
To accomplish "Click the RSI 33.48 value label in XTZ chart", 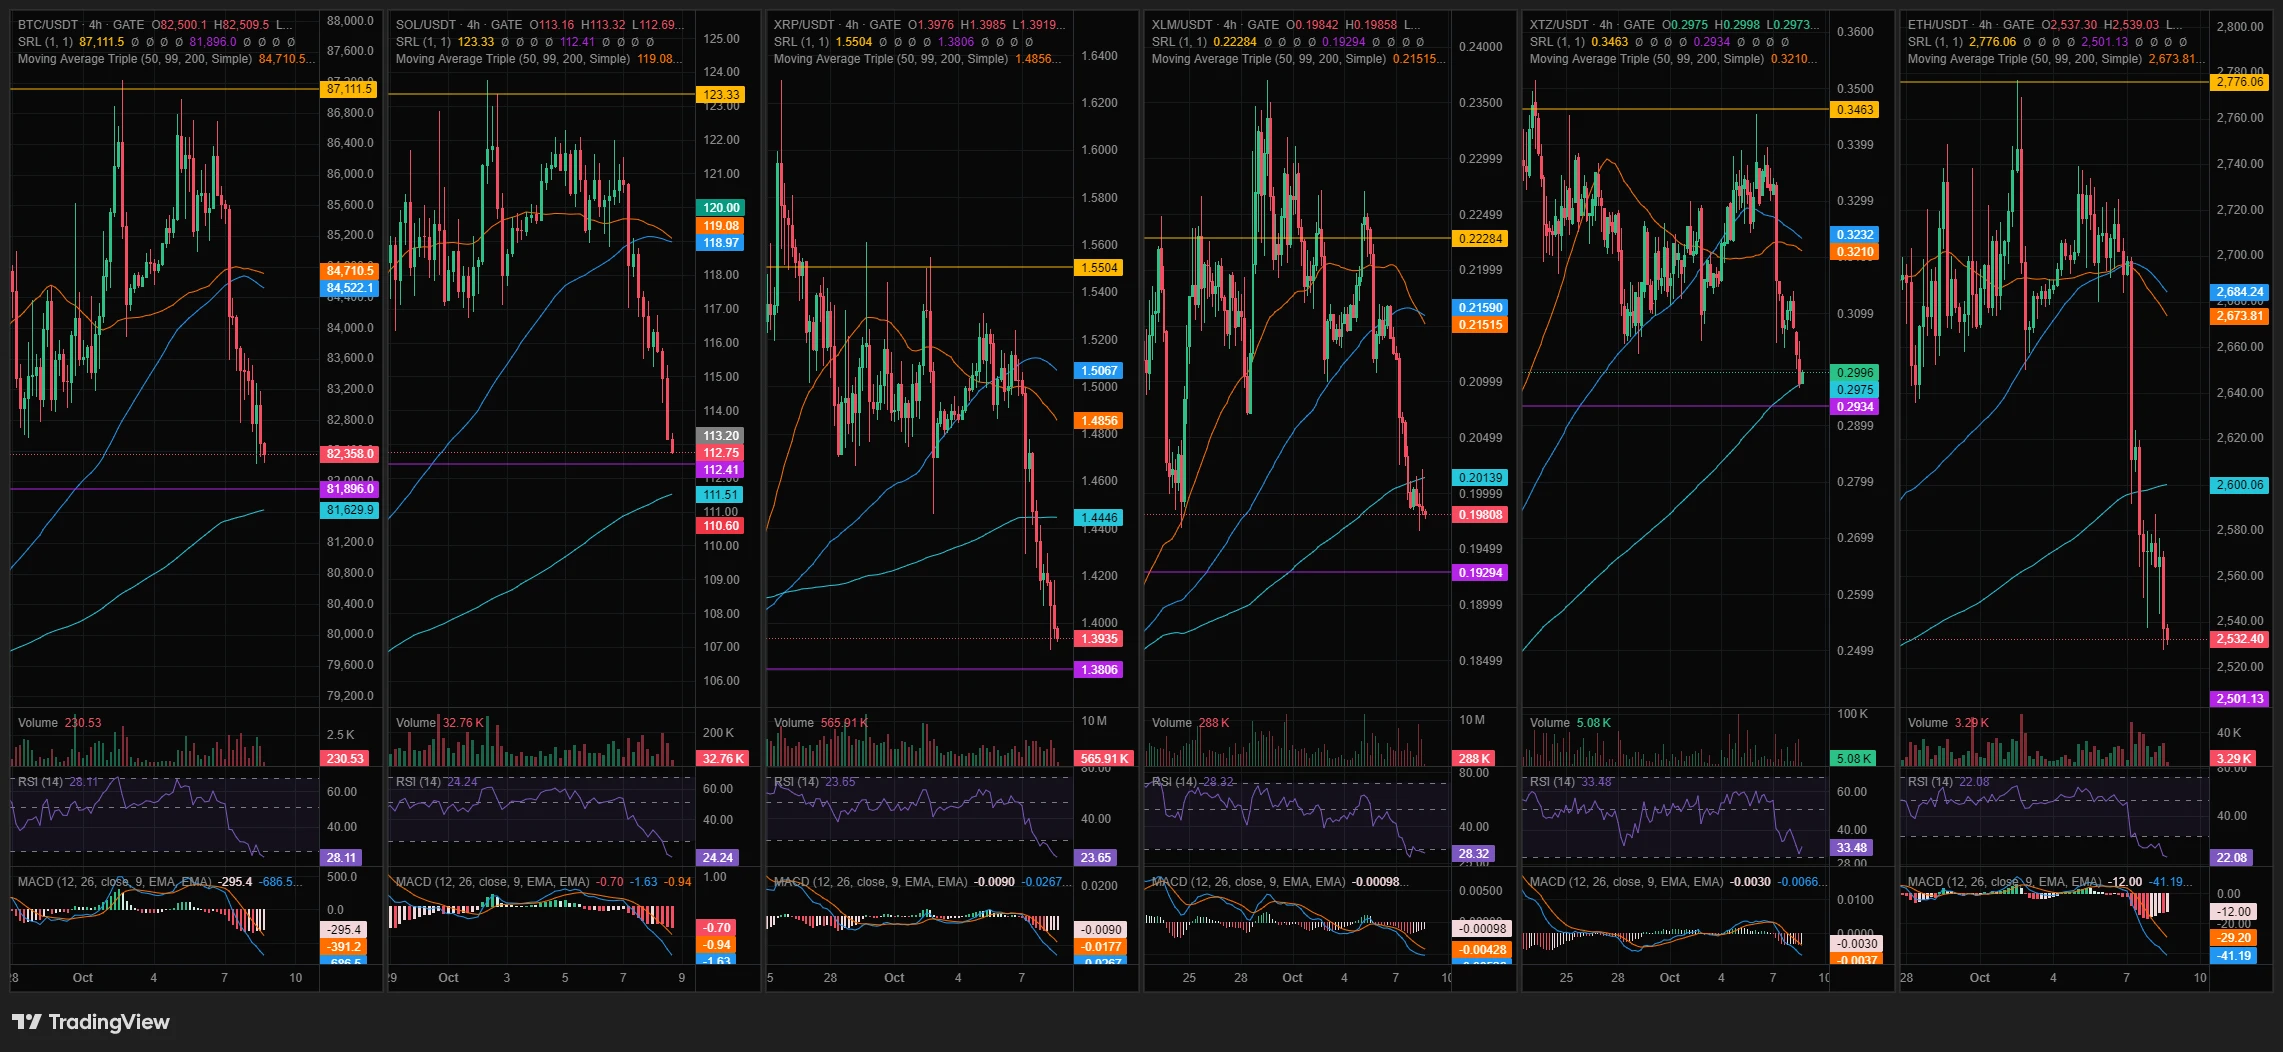I will [x=1851, y=848].
